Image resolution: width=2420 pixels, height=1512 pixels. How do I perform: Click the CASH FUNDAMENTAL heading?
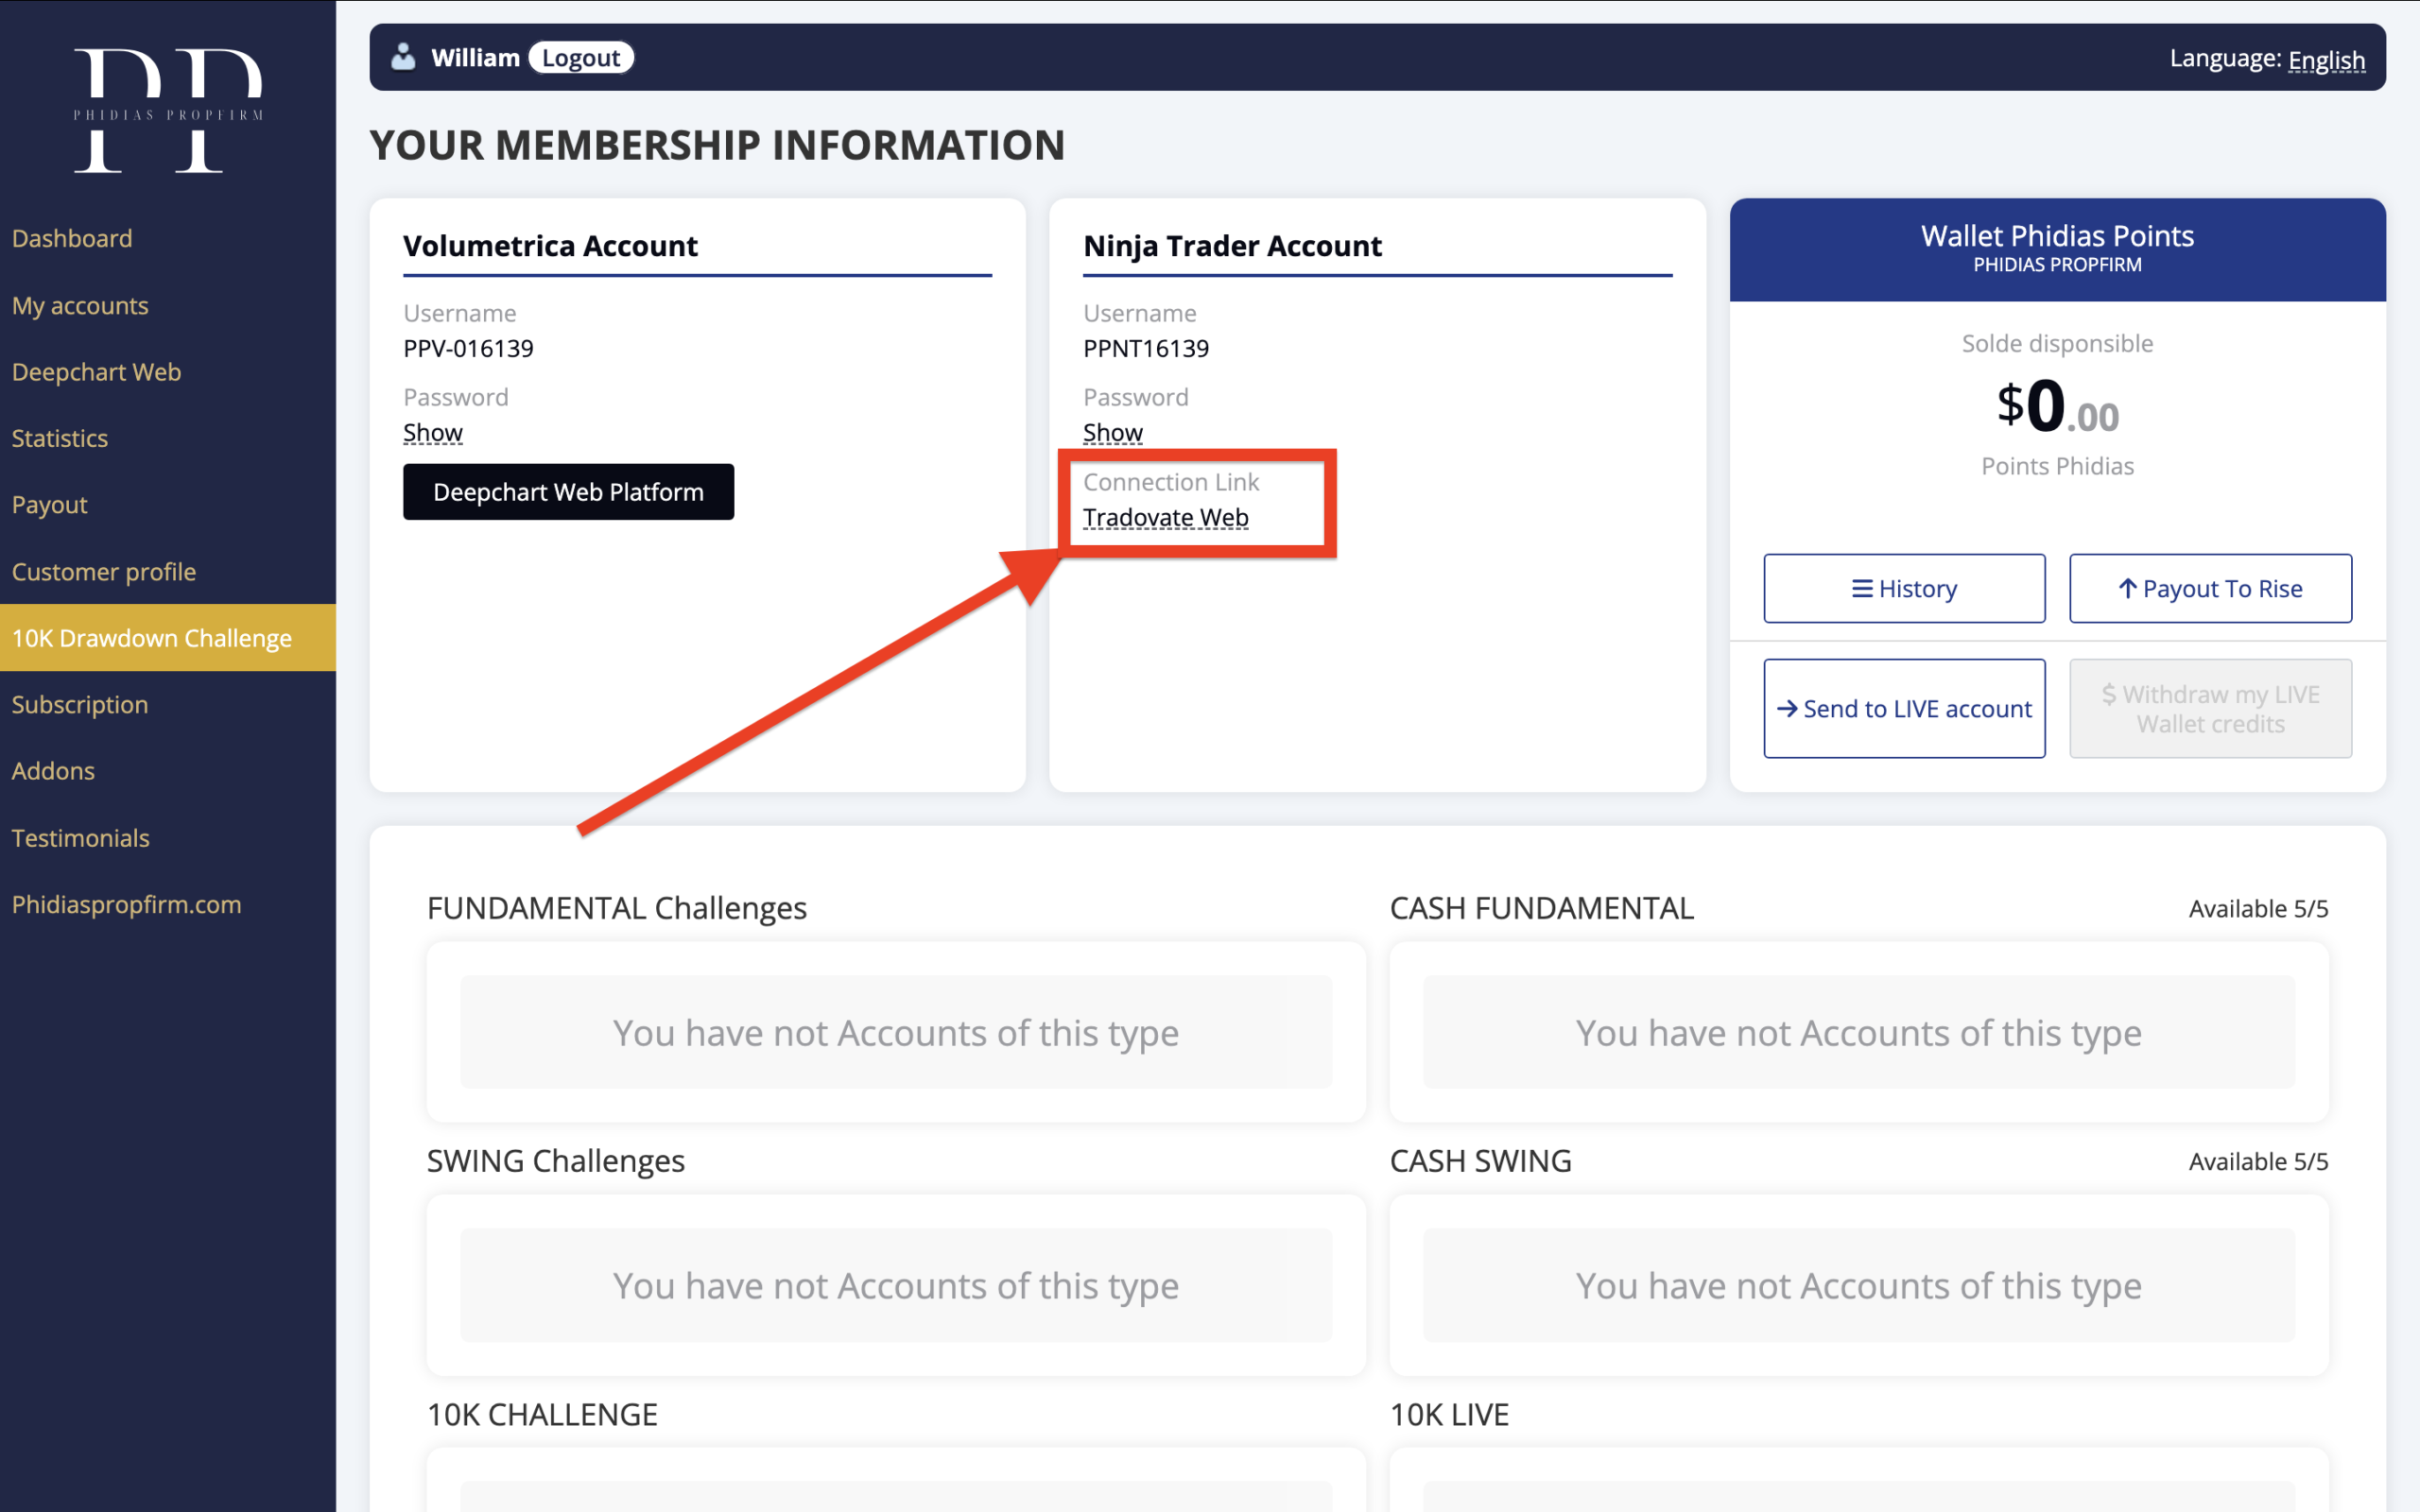coord(1542,908)
